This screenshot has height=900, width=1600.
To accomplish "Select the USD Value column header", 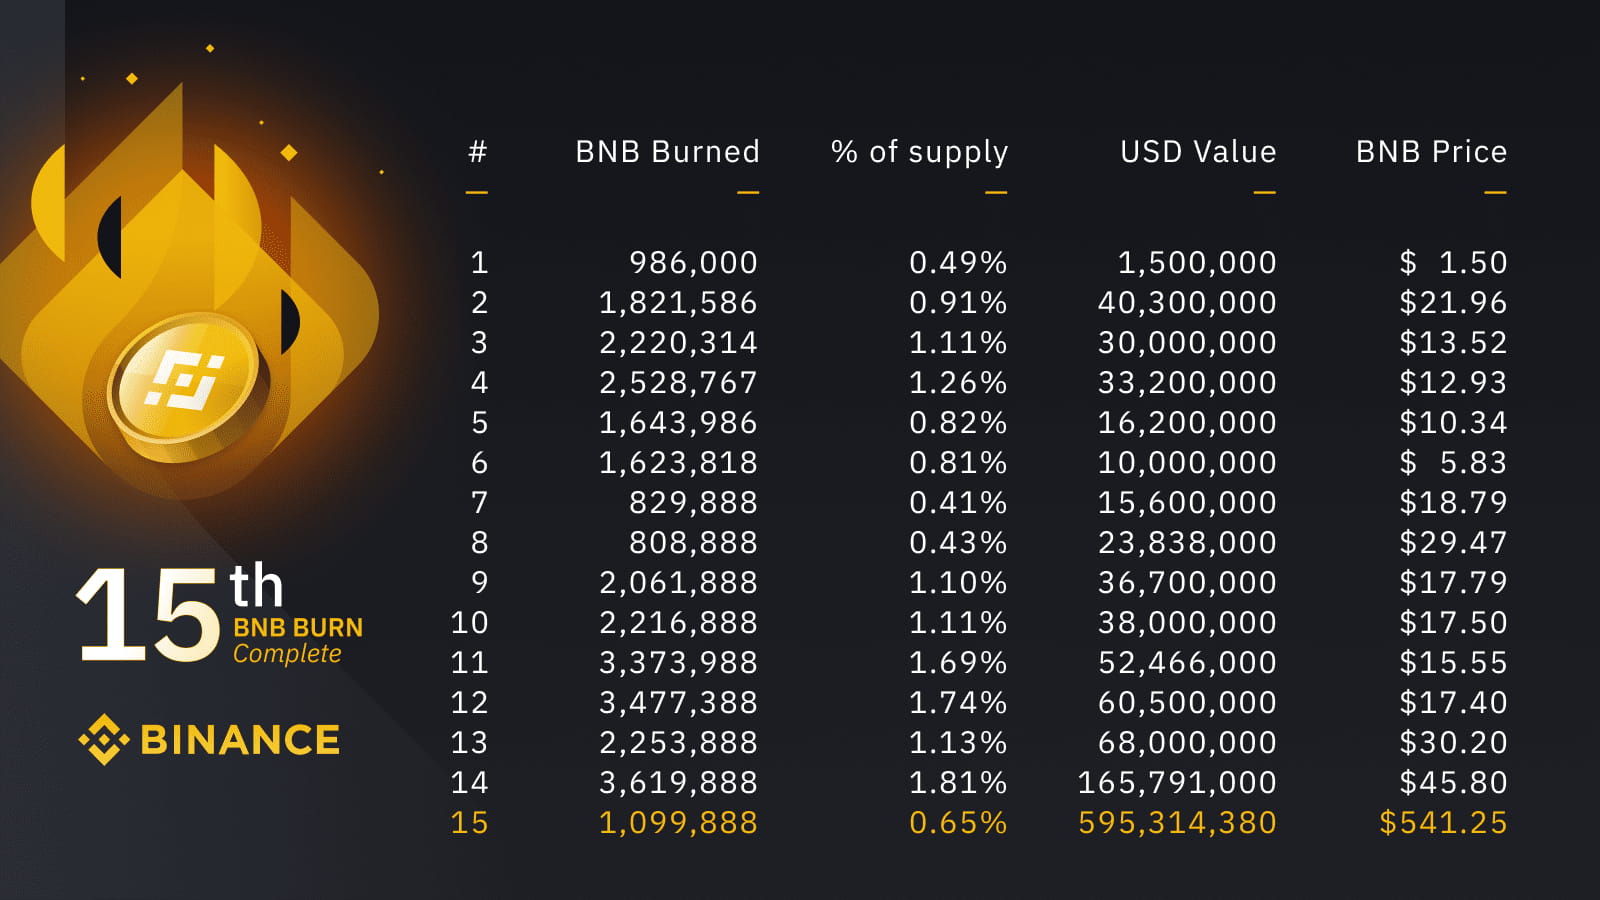I will coord(1198,152).
